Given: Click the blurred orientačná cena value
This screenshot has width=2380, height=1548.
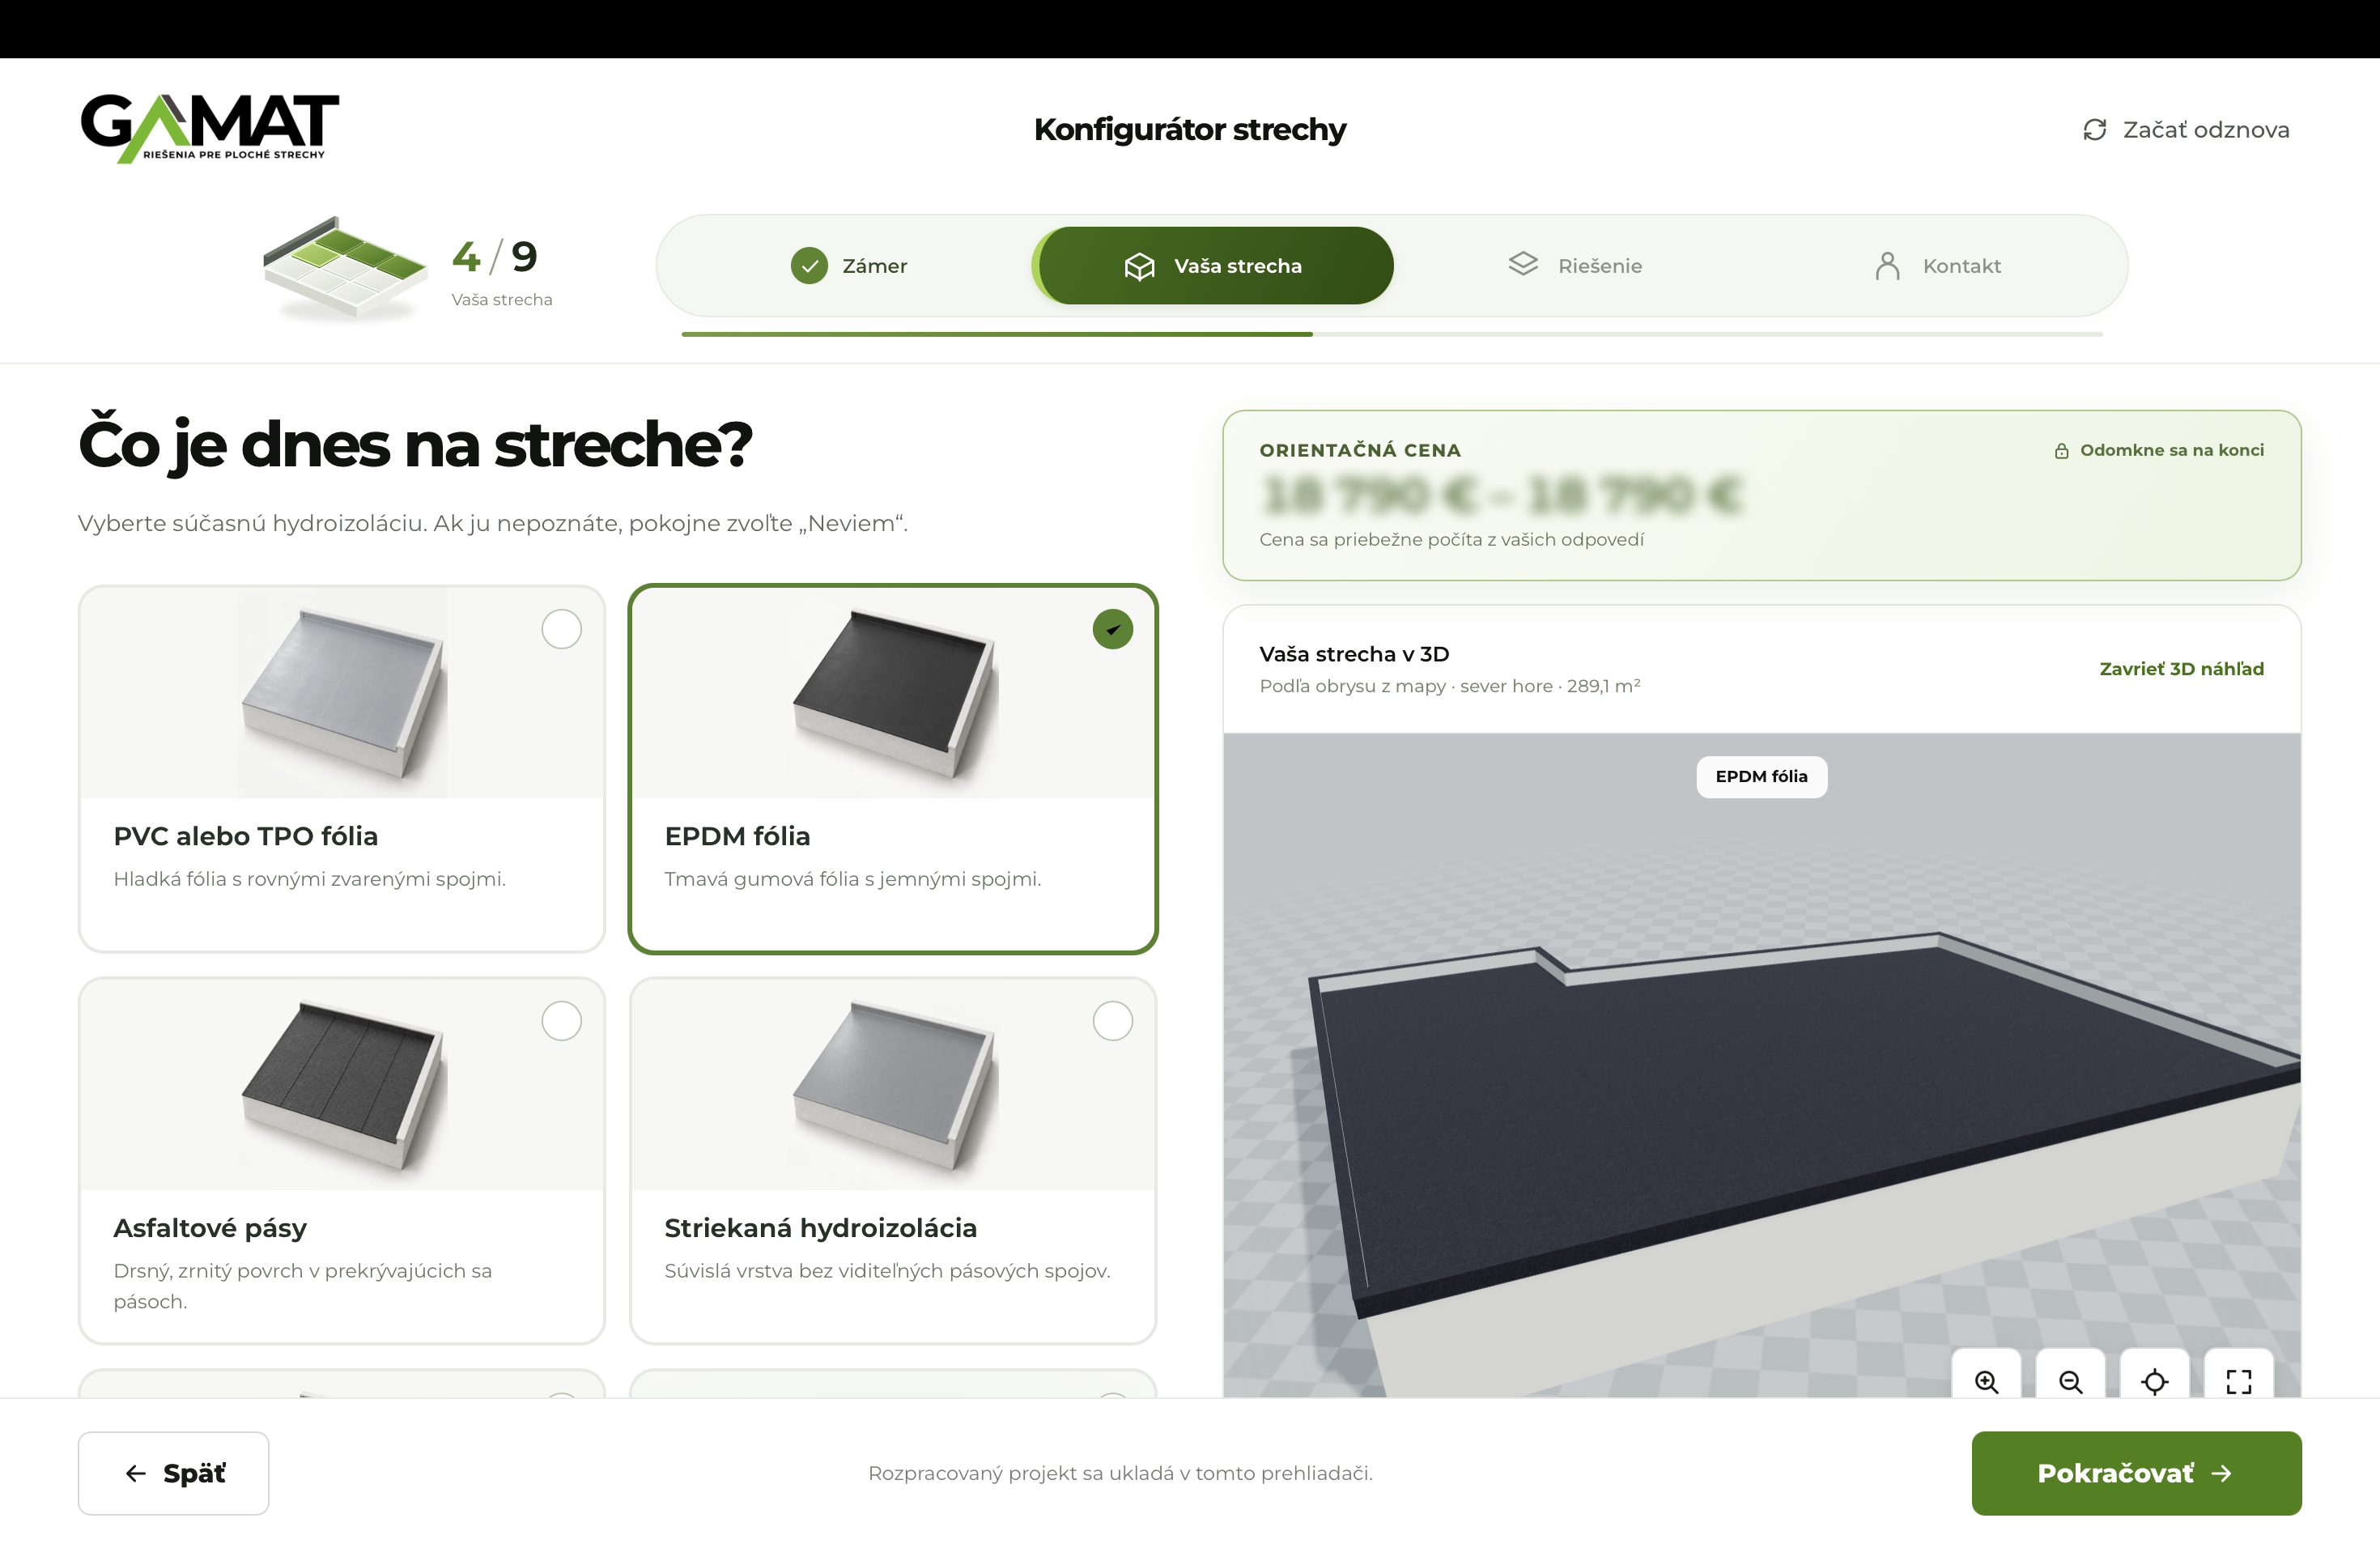Looking at the screenshot, I should coord(1502,495).
